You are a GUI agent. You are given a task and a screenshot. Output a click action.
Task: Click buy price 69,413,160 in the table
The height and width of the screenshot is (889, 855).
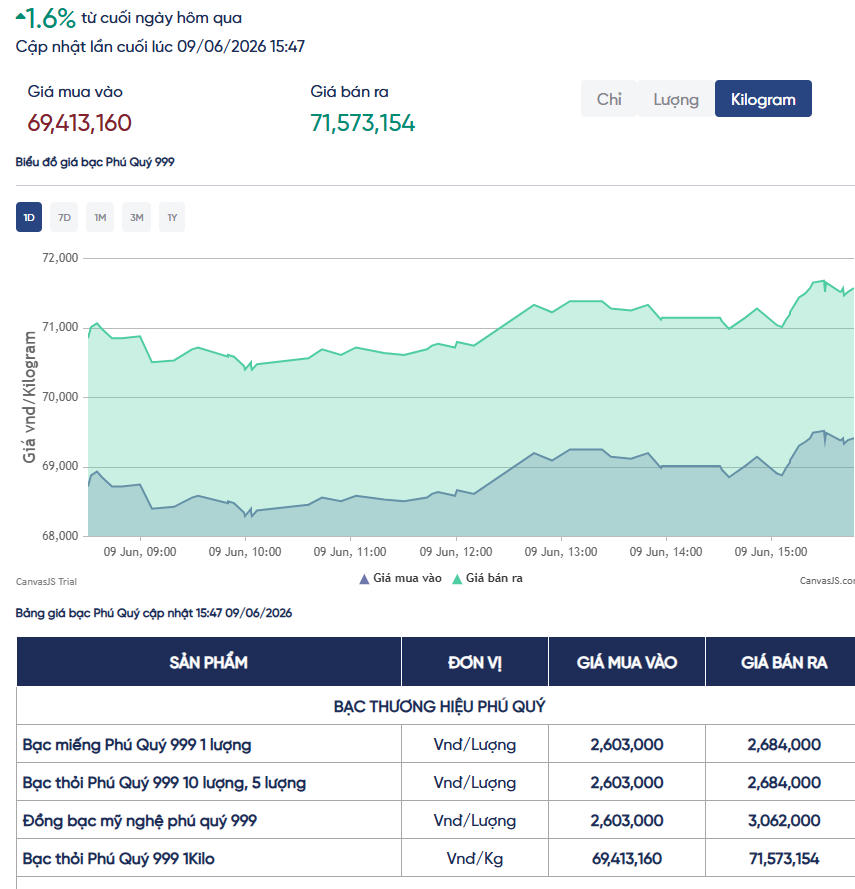click(627, 858)
